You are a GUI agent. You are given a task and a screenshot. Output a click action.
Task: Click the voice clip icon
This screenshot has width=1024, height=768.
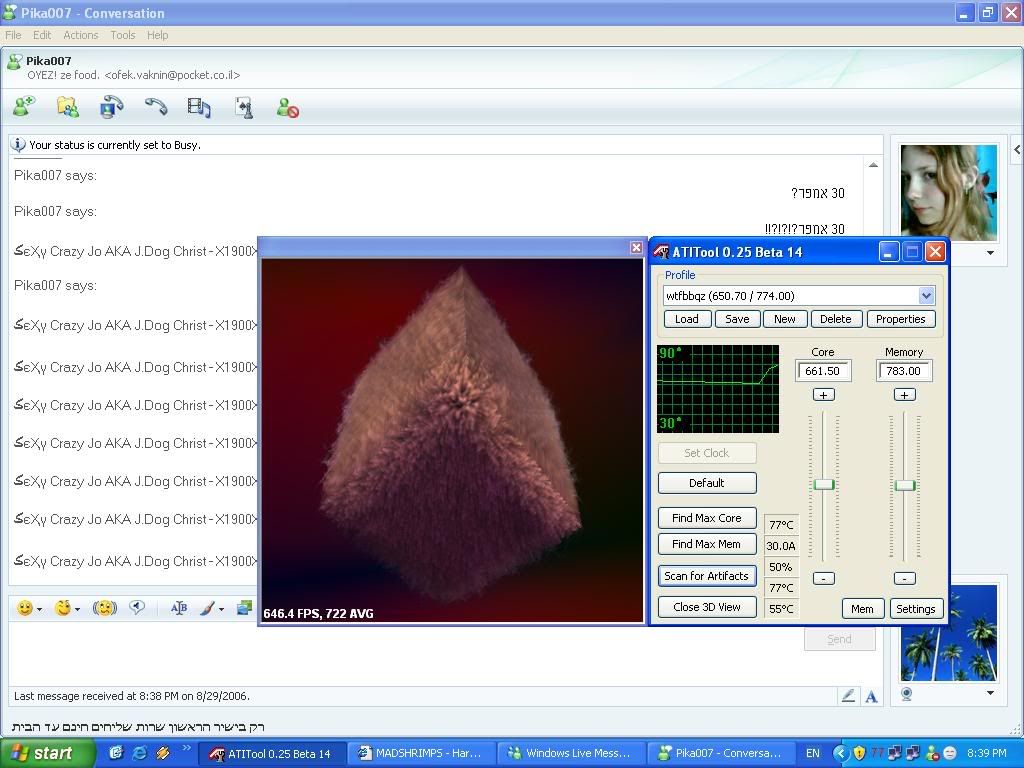pos(136,608)
